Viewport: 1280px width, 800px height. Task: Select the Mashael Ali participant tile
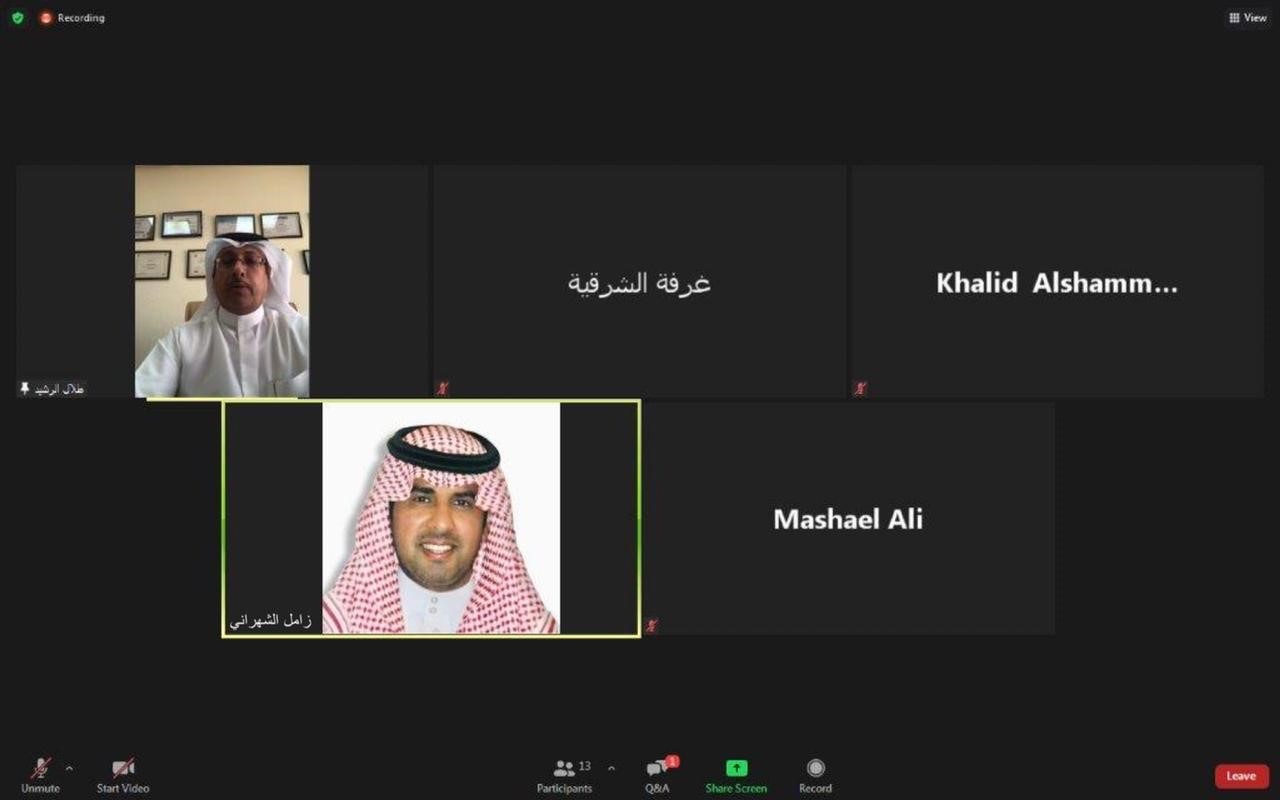click(x=848, y=518)
